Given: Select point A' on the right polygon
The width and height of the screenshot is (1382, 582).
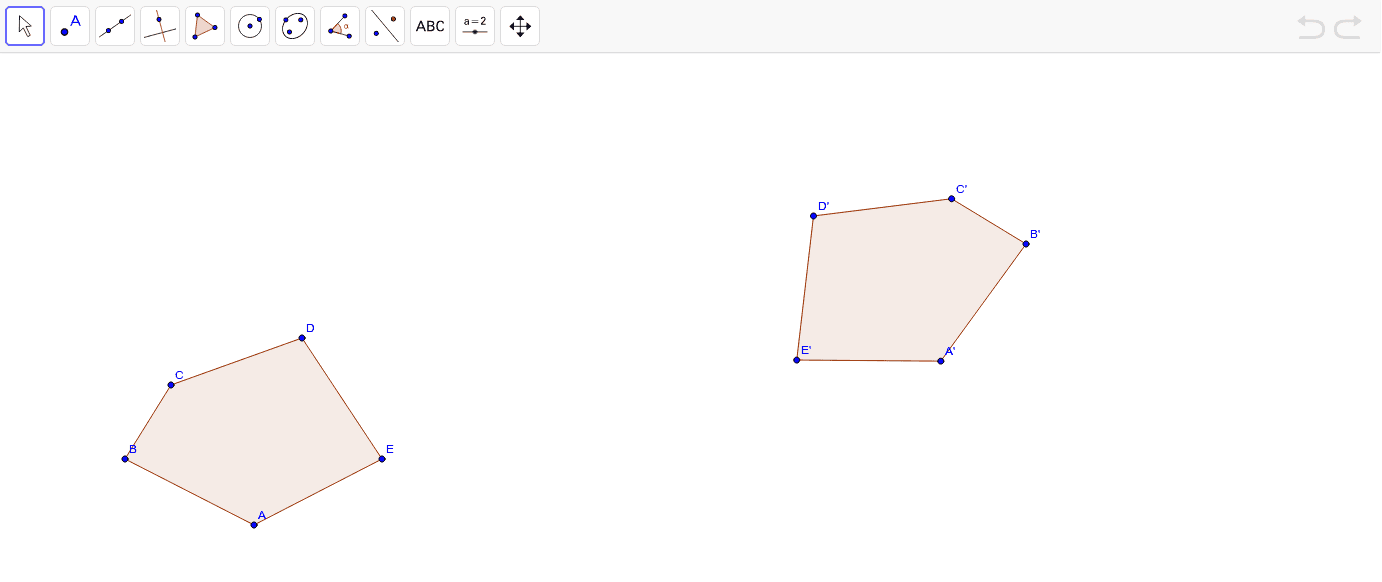Looking at the screenshot, I should pos(941,361).
